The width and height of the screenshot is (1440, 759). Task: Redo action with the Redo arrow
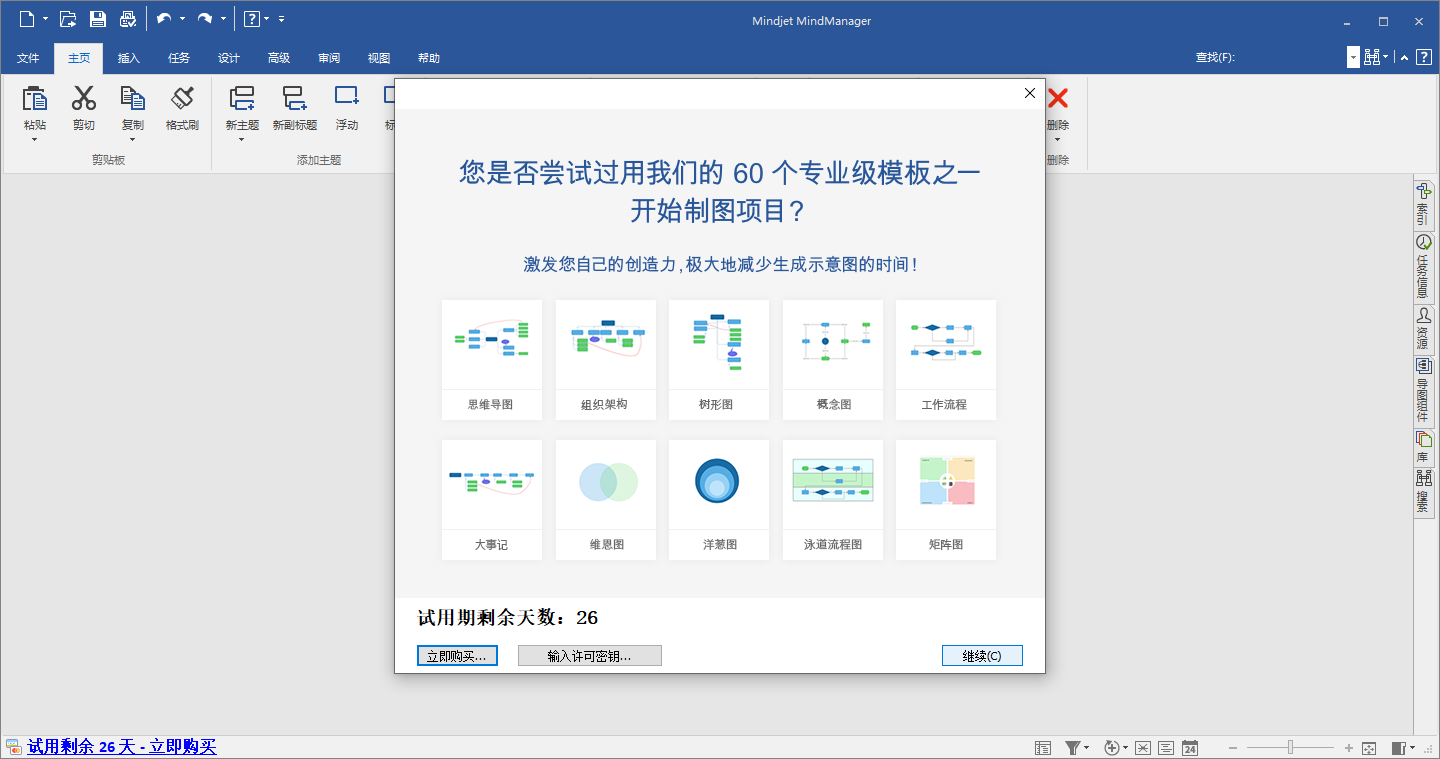[x=205, y=19]
